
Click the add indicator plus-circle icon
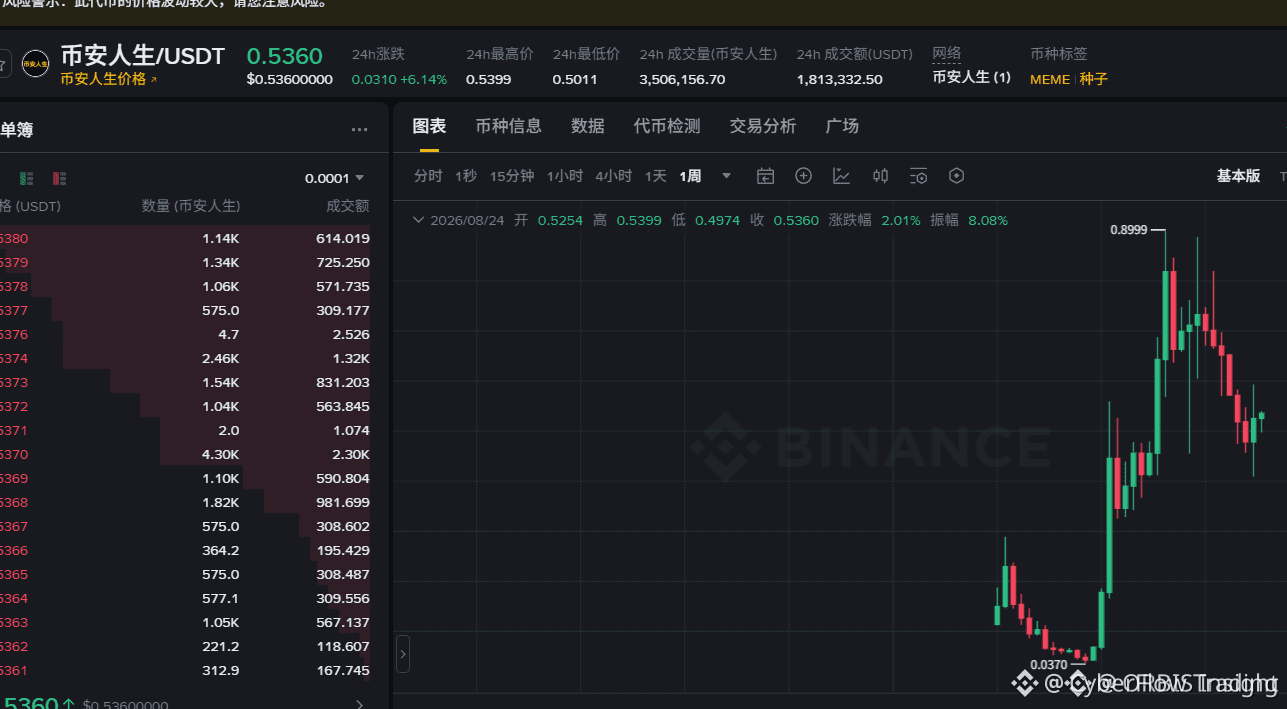click(x=803, y=176)
